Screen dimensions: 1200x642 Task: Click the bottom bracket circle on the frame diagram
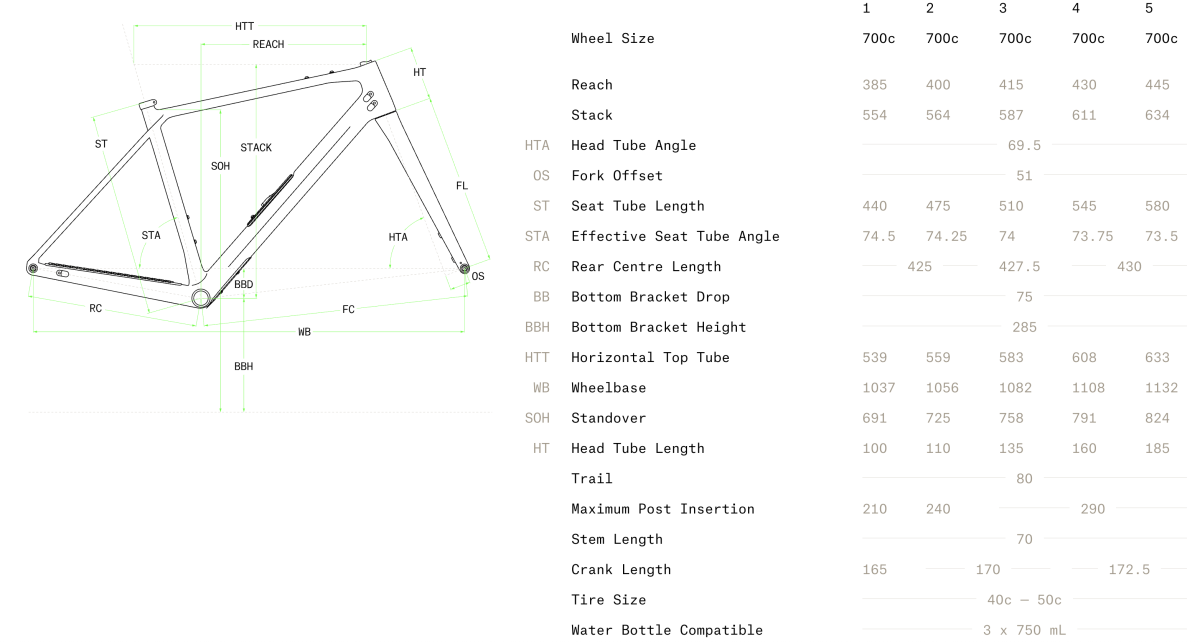click(x=201, y=297)
